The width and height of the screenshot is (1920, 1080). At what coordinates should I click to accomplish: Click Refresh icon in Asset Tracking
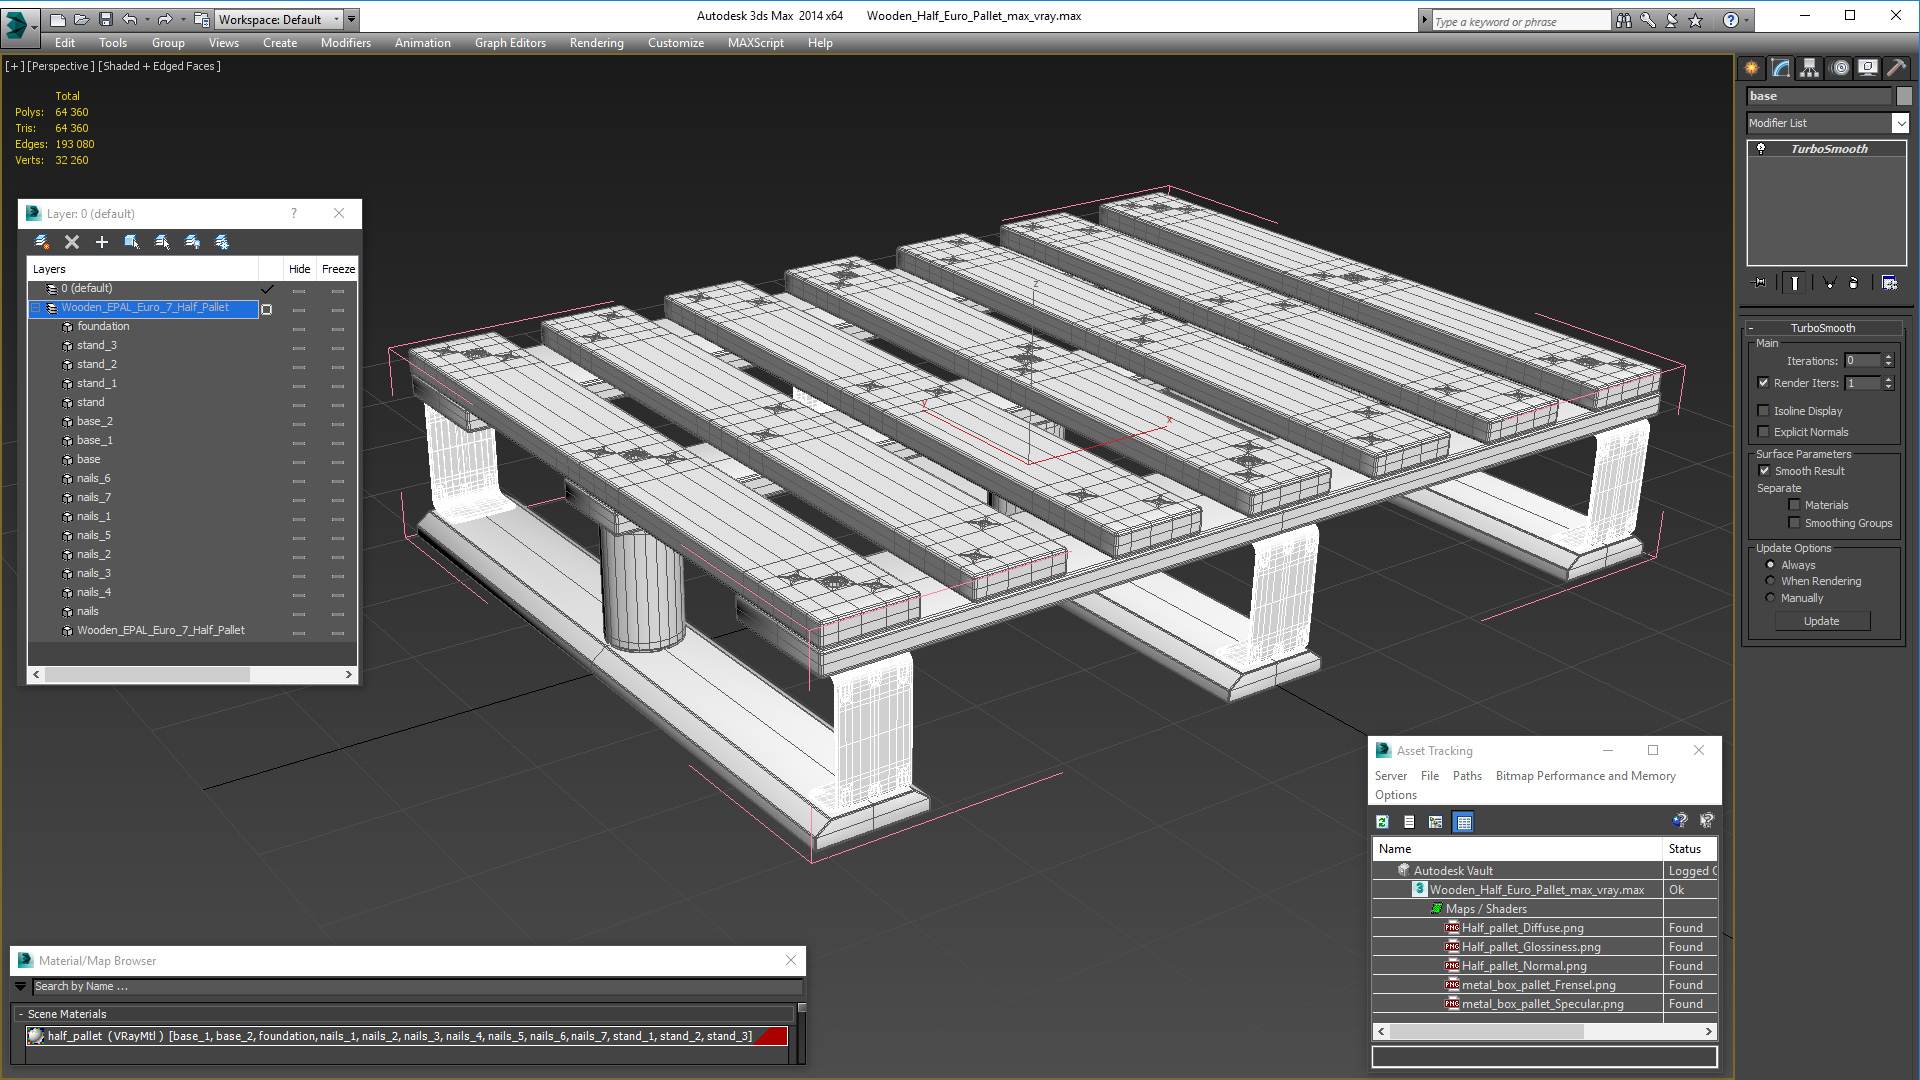[x=1383, y=822]
